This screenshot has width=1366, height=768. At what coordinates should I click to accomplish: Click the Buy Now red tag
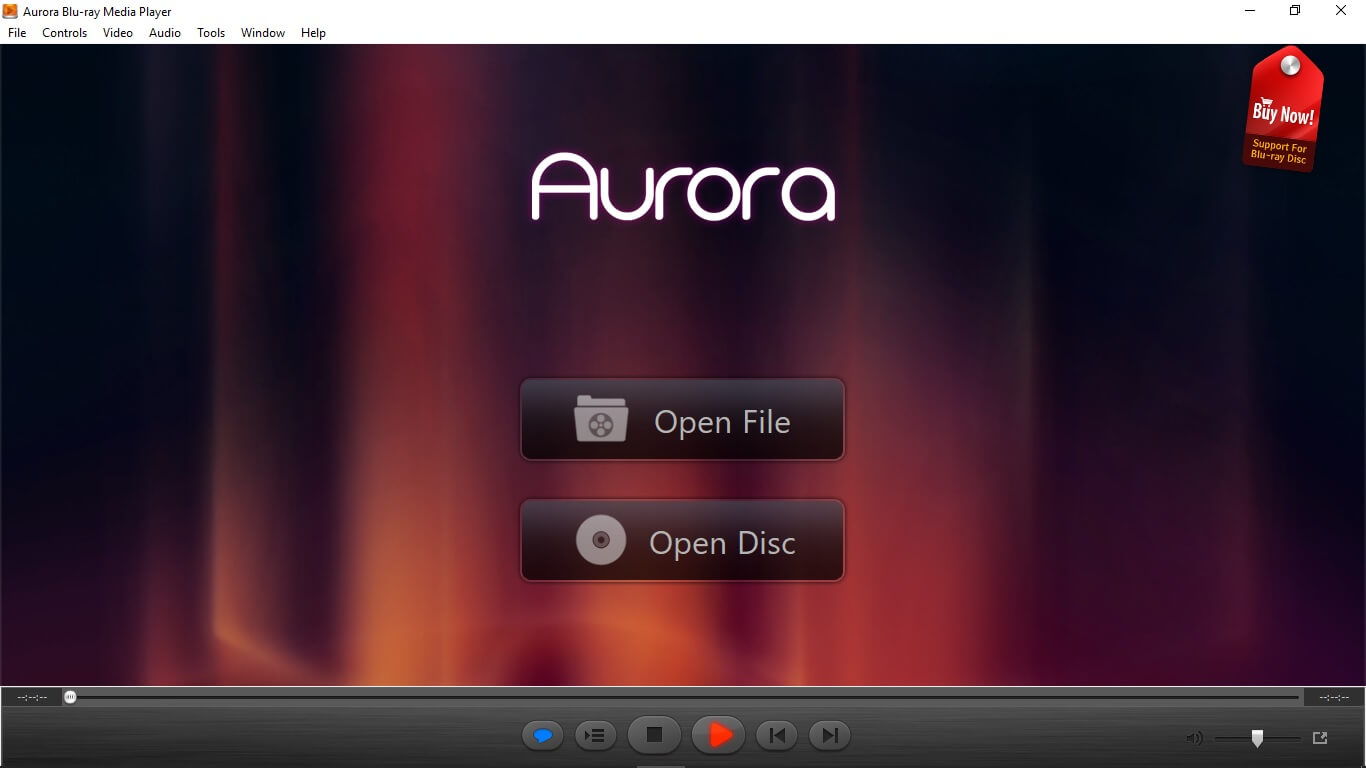coord(1283,109)
